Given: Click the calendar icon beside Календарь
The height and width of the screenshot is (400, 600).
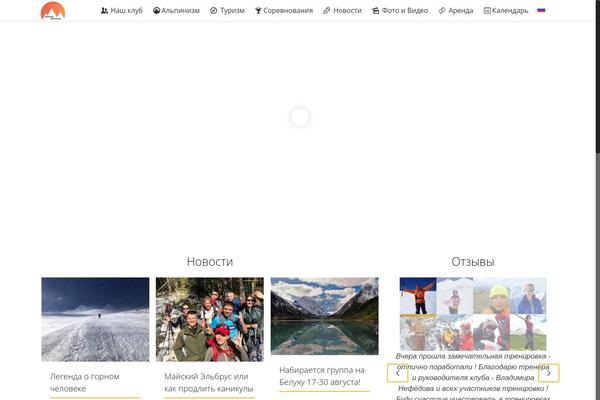Looking at the screenshot, I should (487, 11).
